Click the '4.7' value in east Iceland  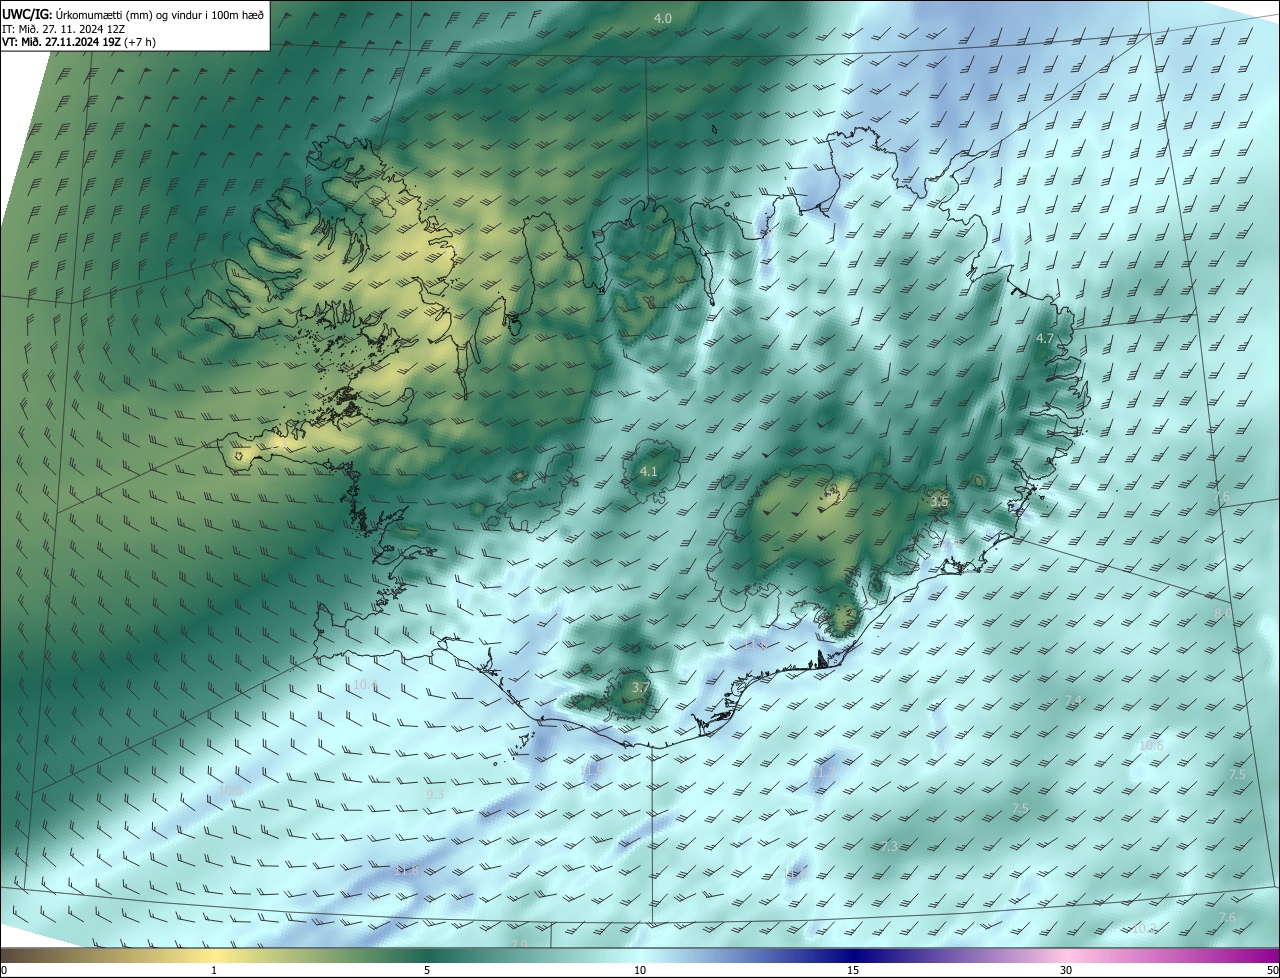pos(1044,339)
